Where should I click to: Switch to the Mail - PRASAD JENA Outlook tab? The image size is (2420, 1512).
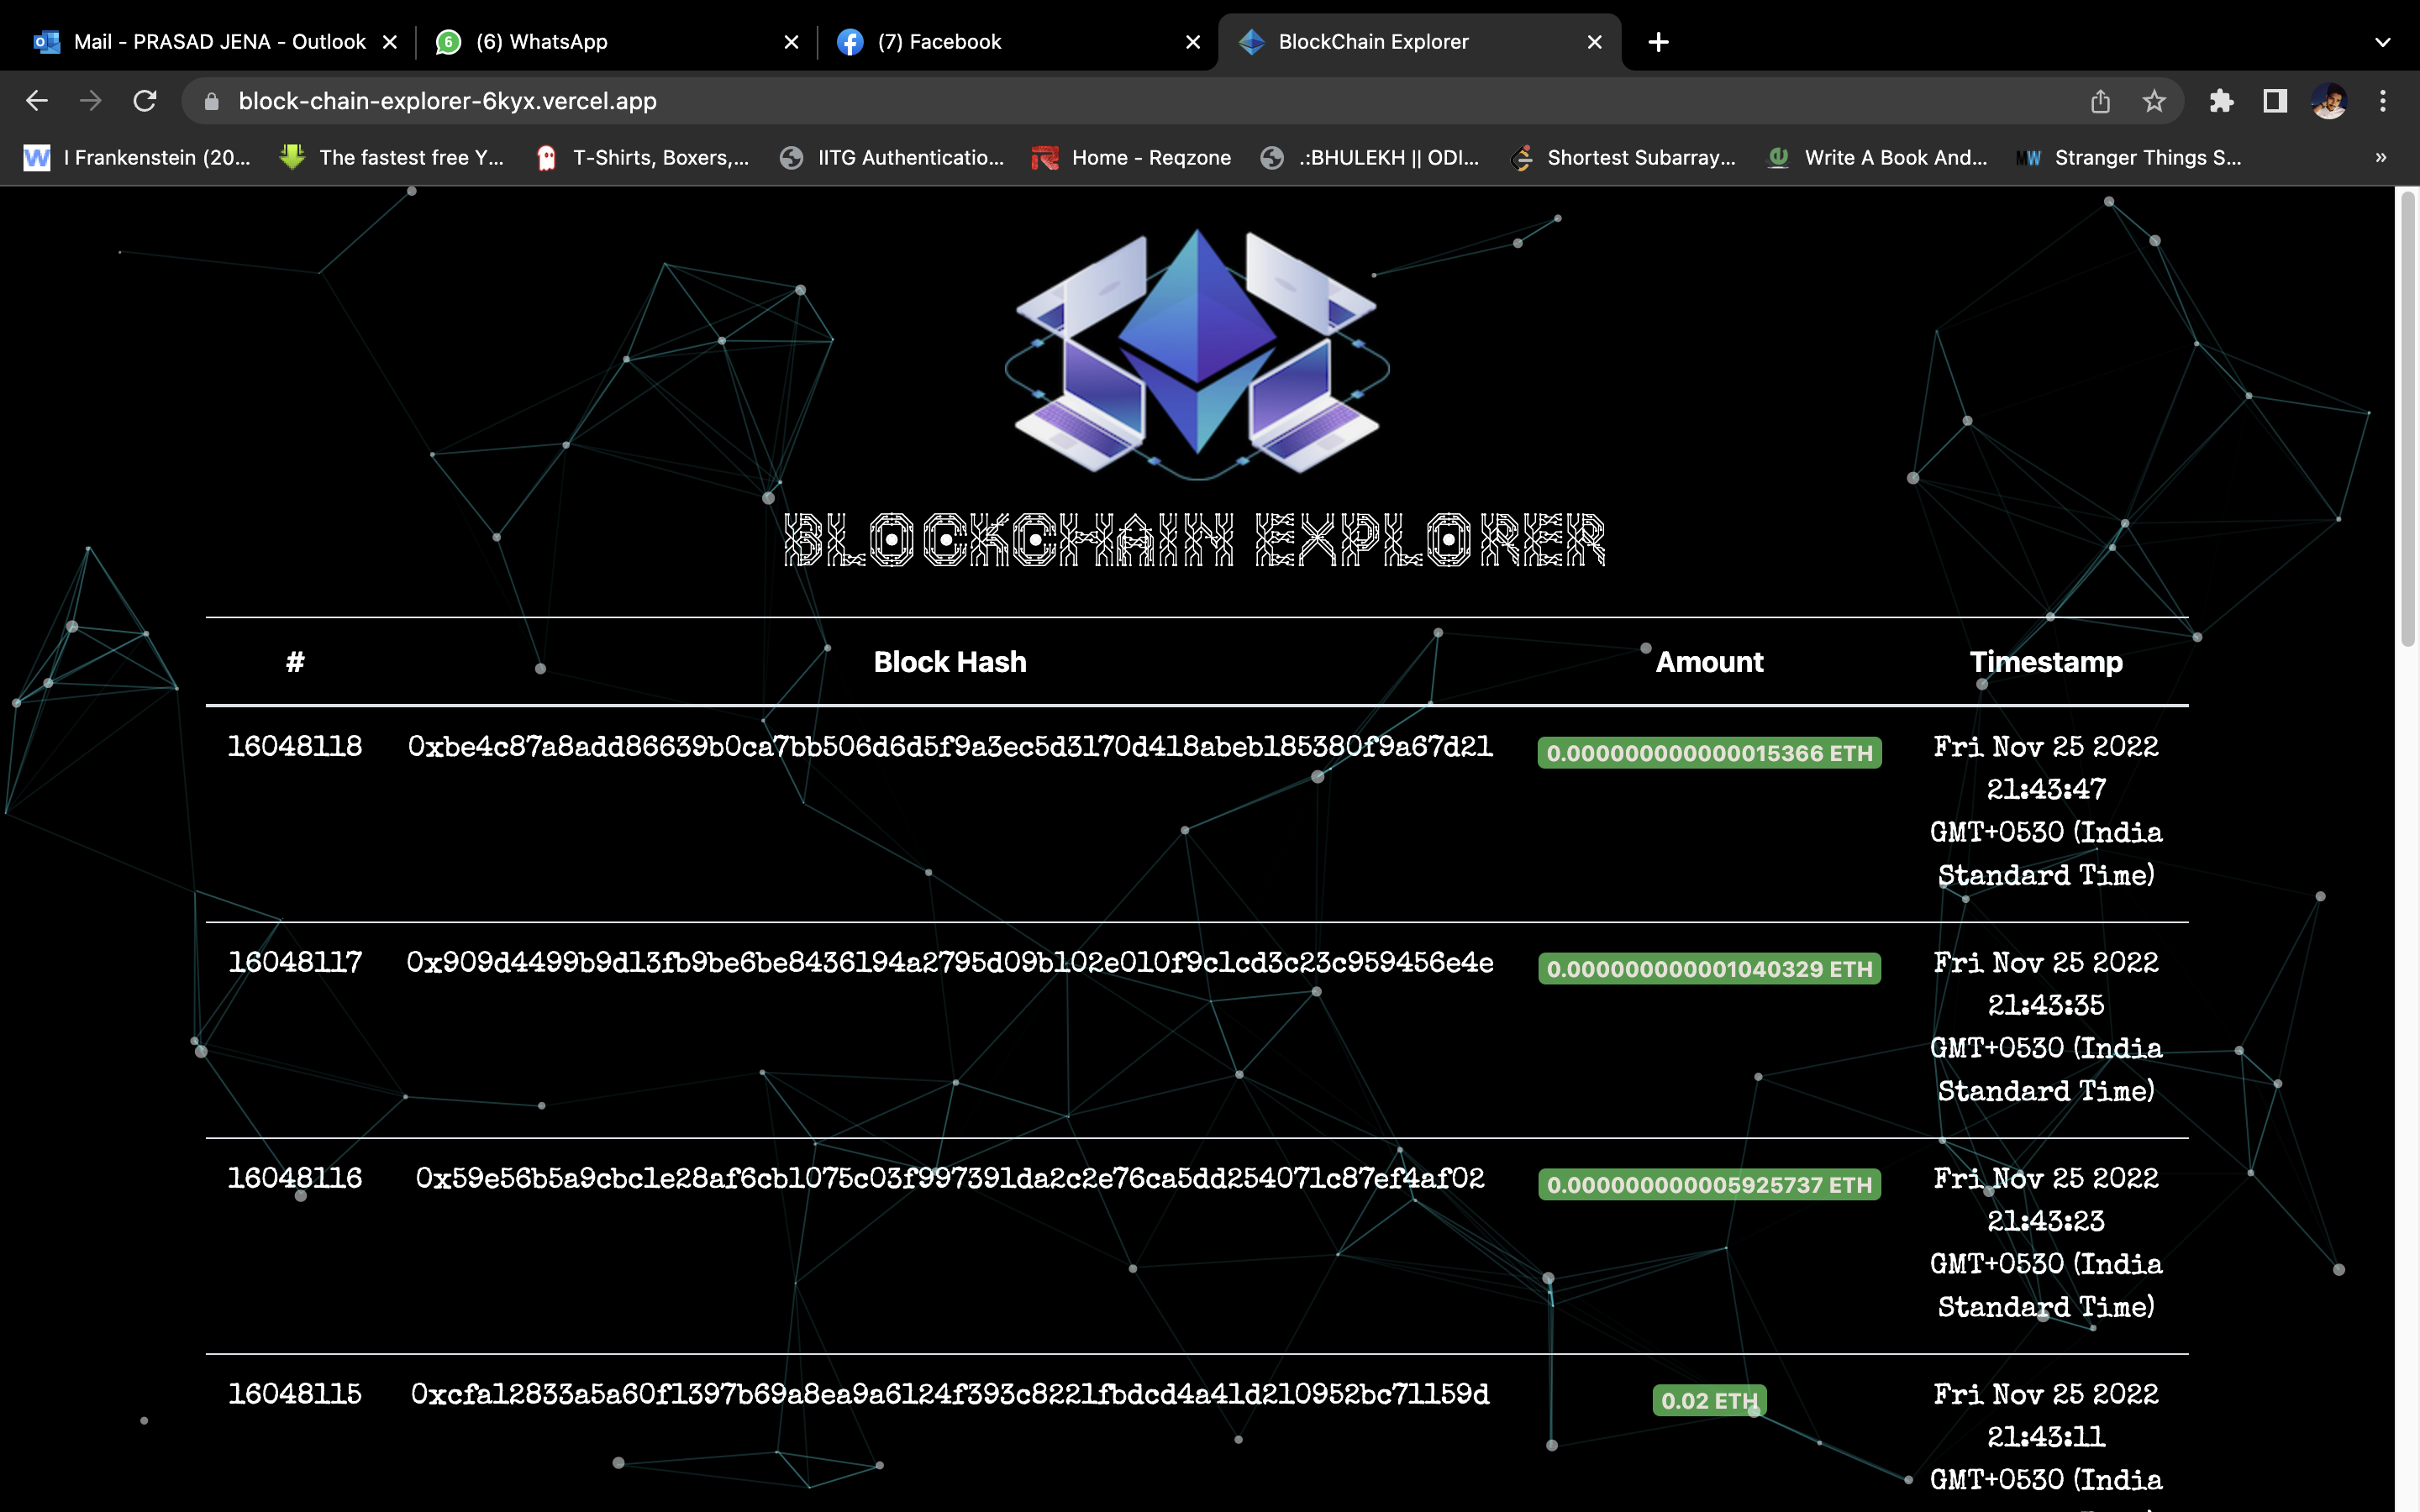(x=215, y=42)
